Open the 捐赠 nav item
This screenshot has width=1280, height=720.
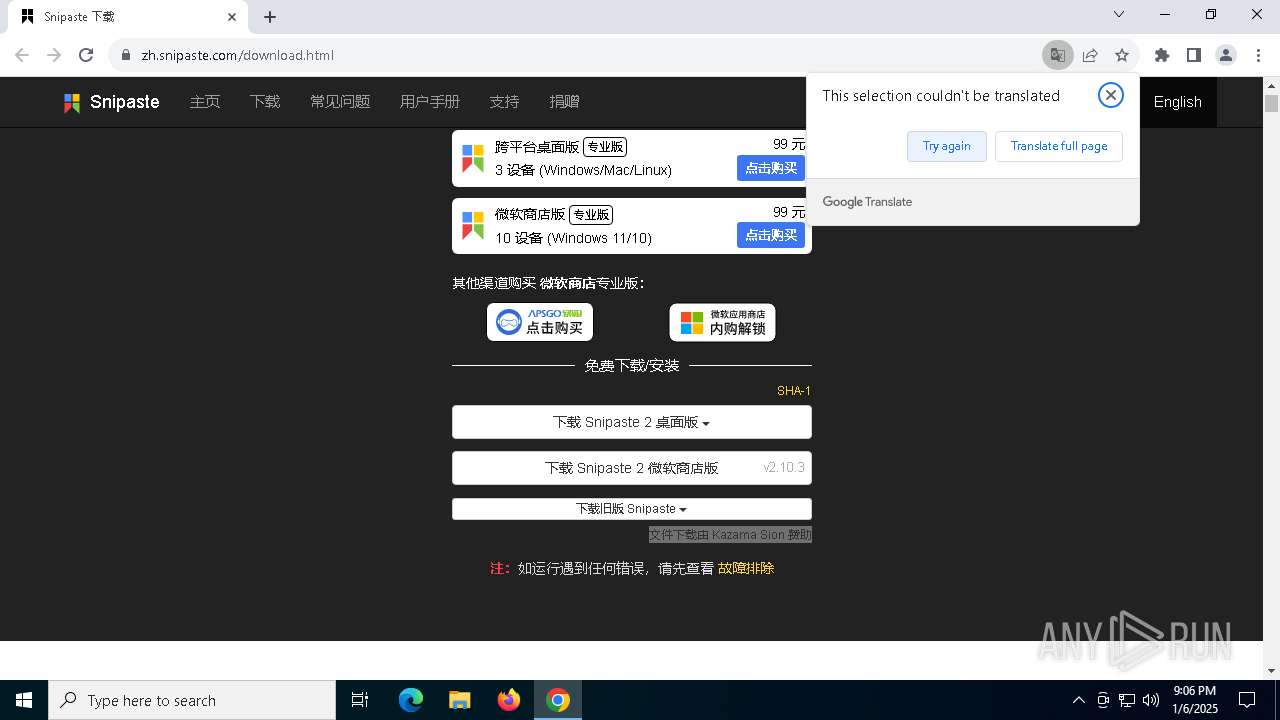coord(564,102)
